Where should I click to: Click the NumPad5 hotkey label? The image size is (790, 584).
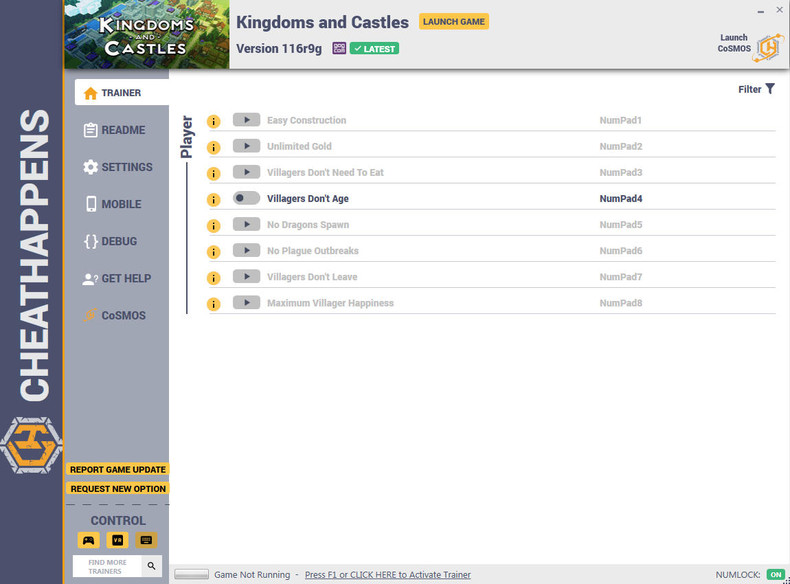pos(620,225)
